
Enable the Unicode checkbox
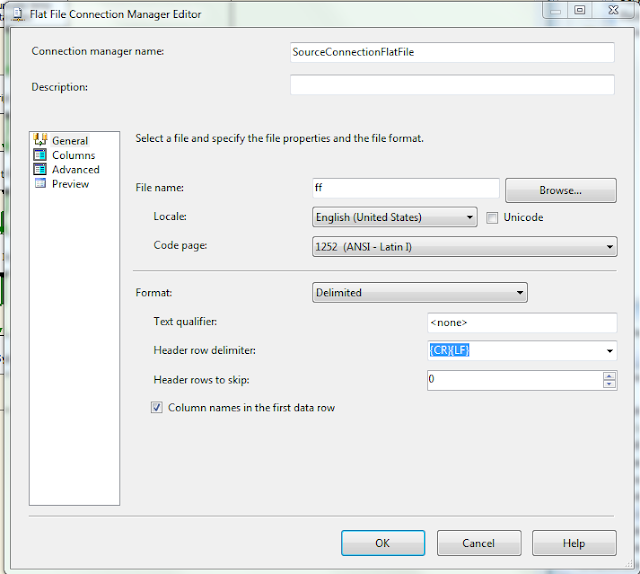tap(492, 218)
